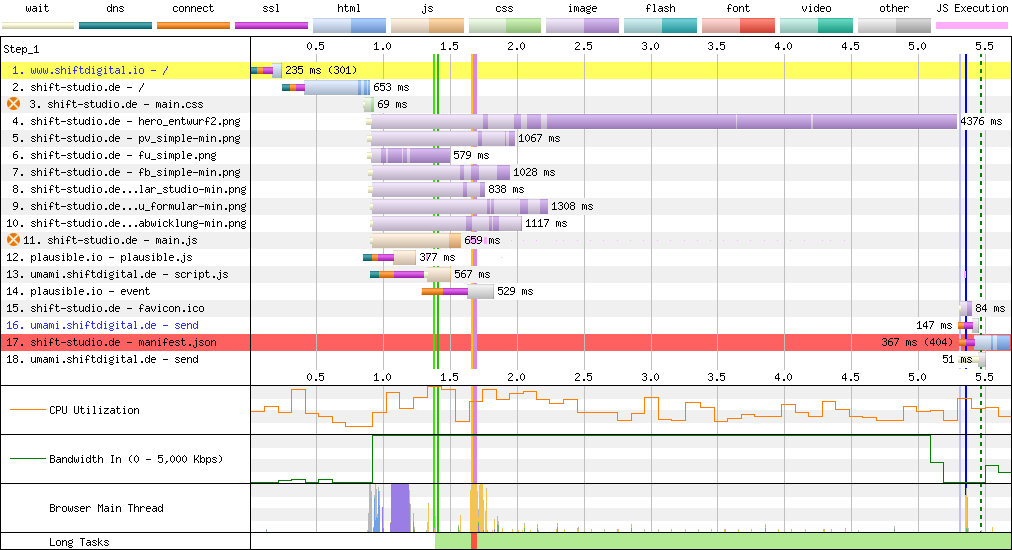The width and height of the screenshot is (1012, 550).
Task: Click the hero_entwurf2.png image download bar
Action: 664,121
